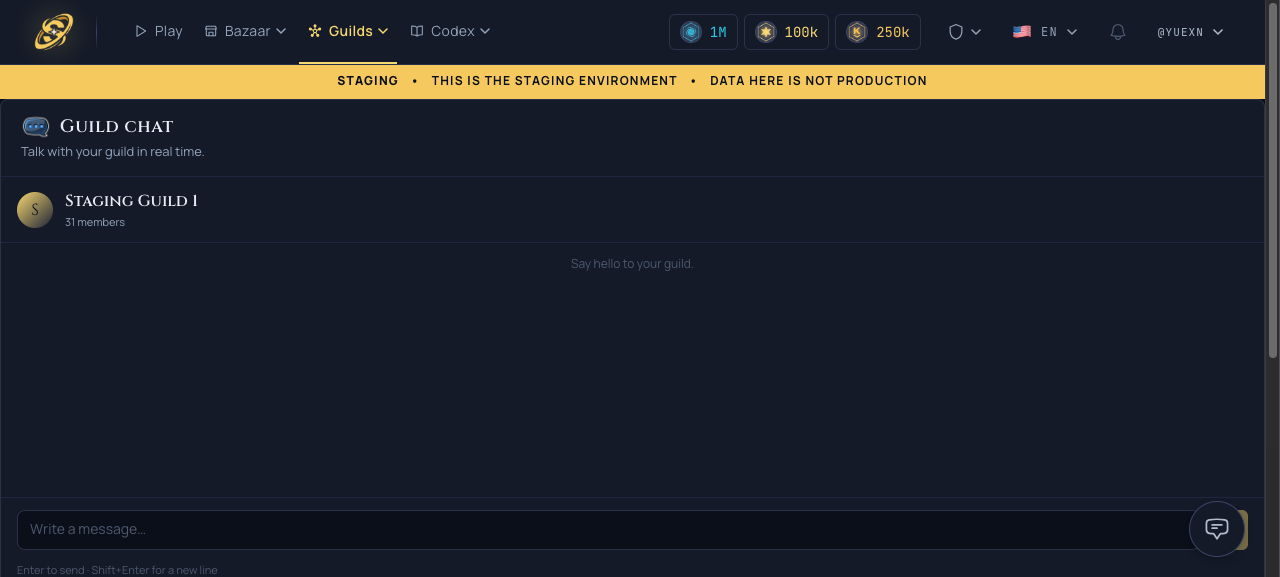This screenshot has width=1280, height=577.
Task: Click the 1M blue currency balance
Action: coord(704,32)
